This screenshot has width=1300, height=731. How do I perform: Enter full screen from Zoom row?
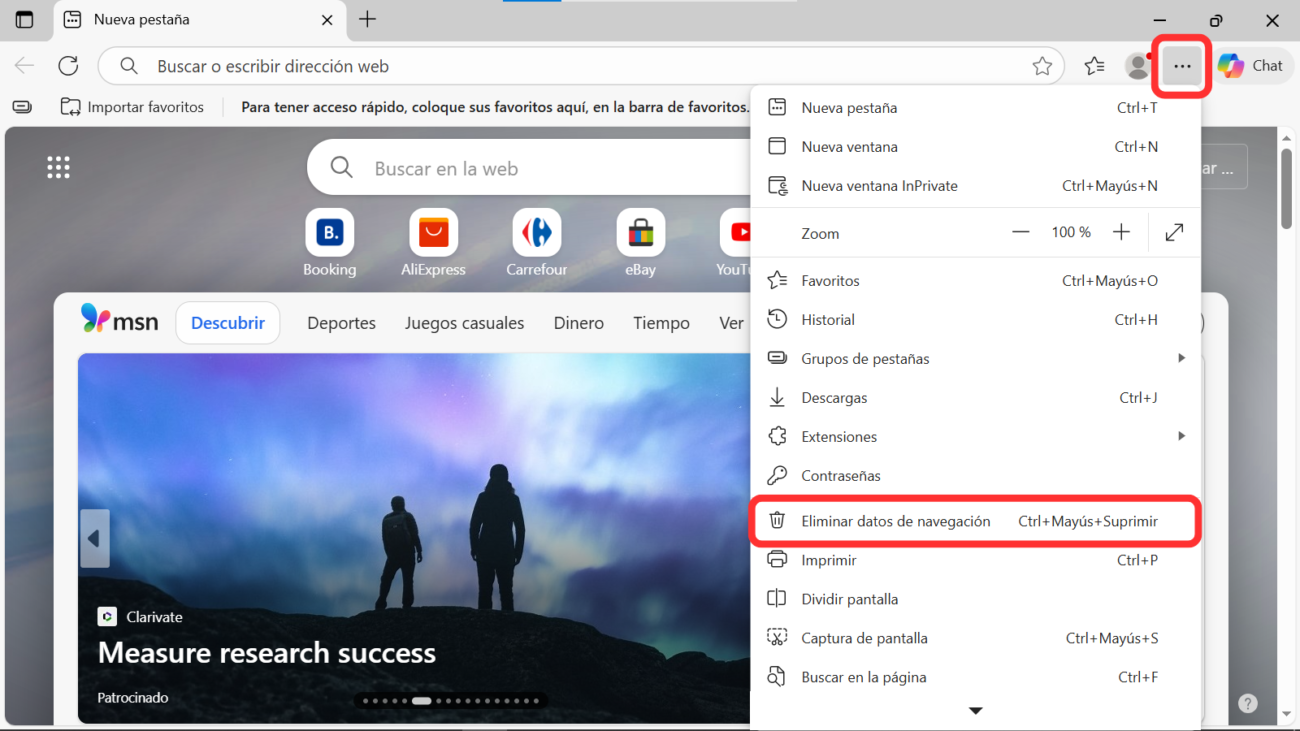pyautogui.click(x=1174, y=233)
